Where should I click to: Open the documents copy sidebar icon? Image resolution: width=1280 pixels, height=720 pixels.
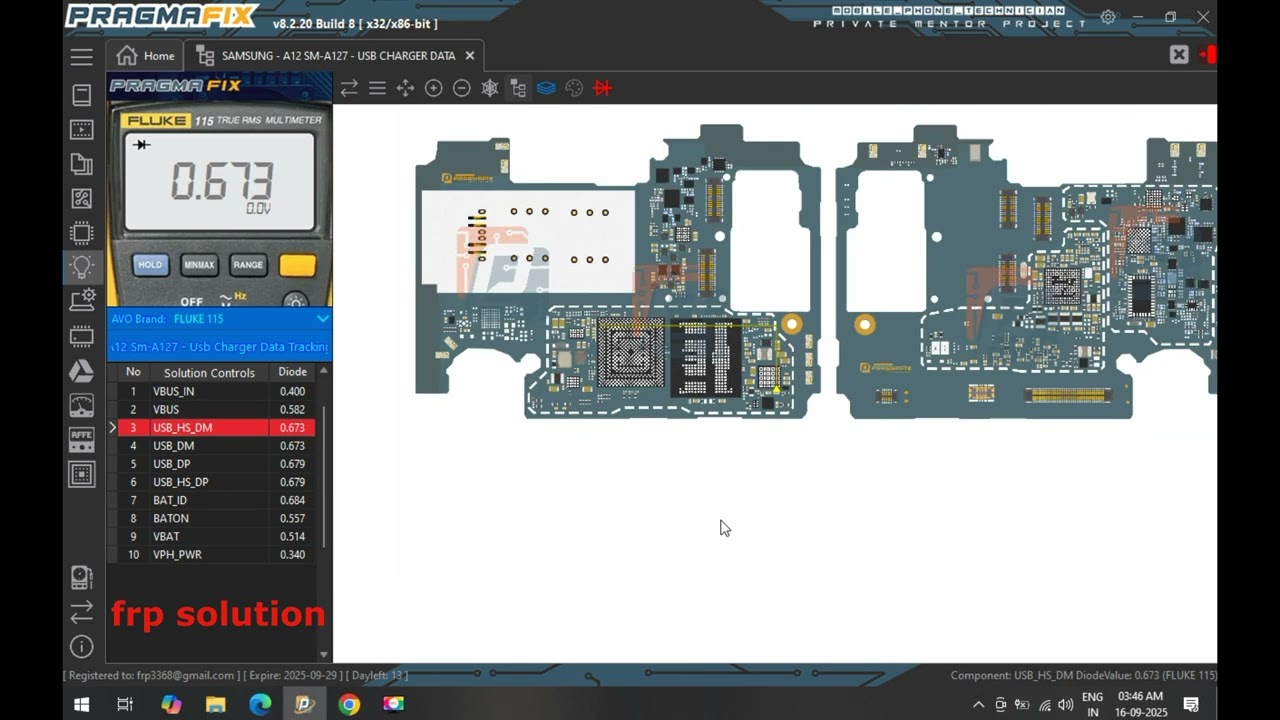point(82,164)
